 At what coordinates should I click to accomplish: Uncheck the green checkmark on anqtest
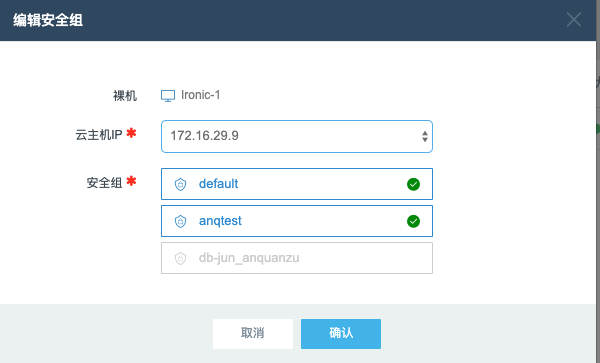click(413, 221)
